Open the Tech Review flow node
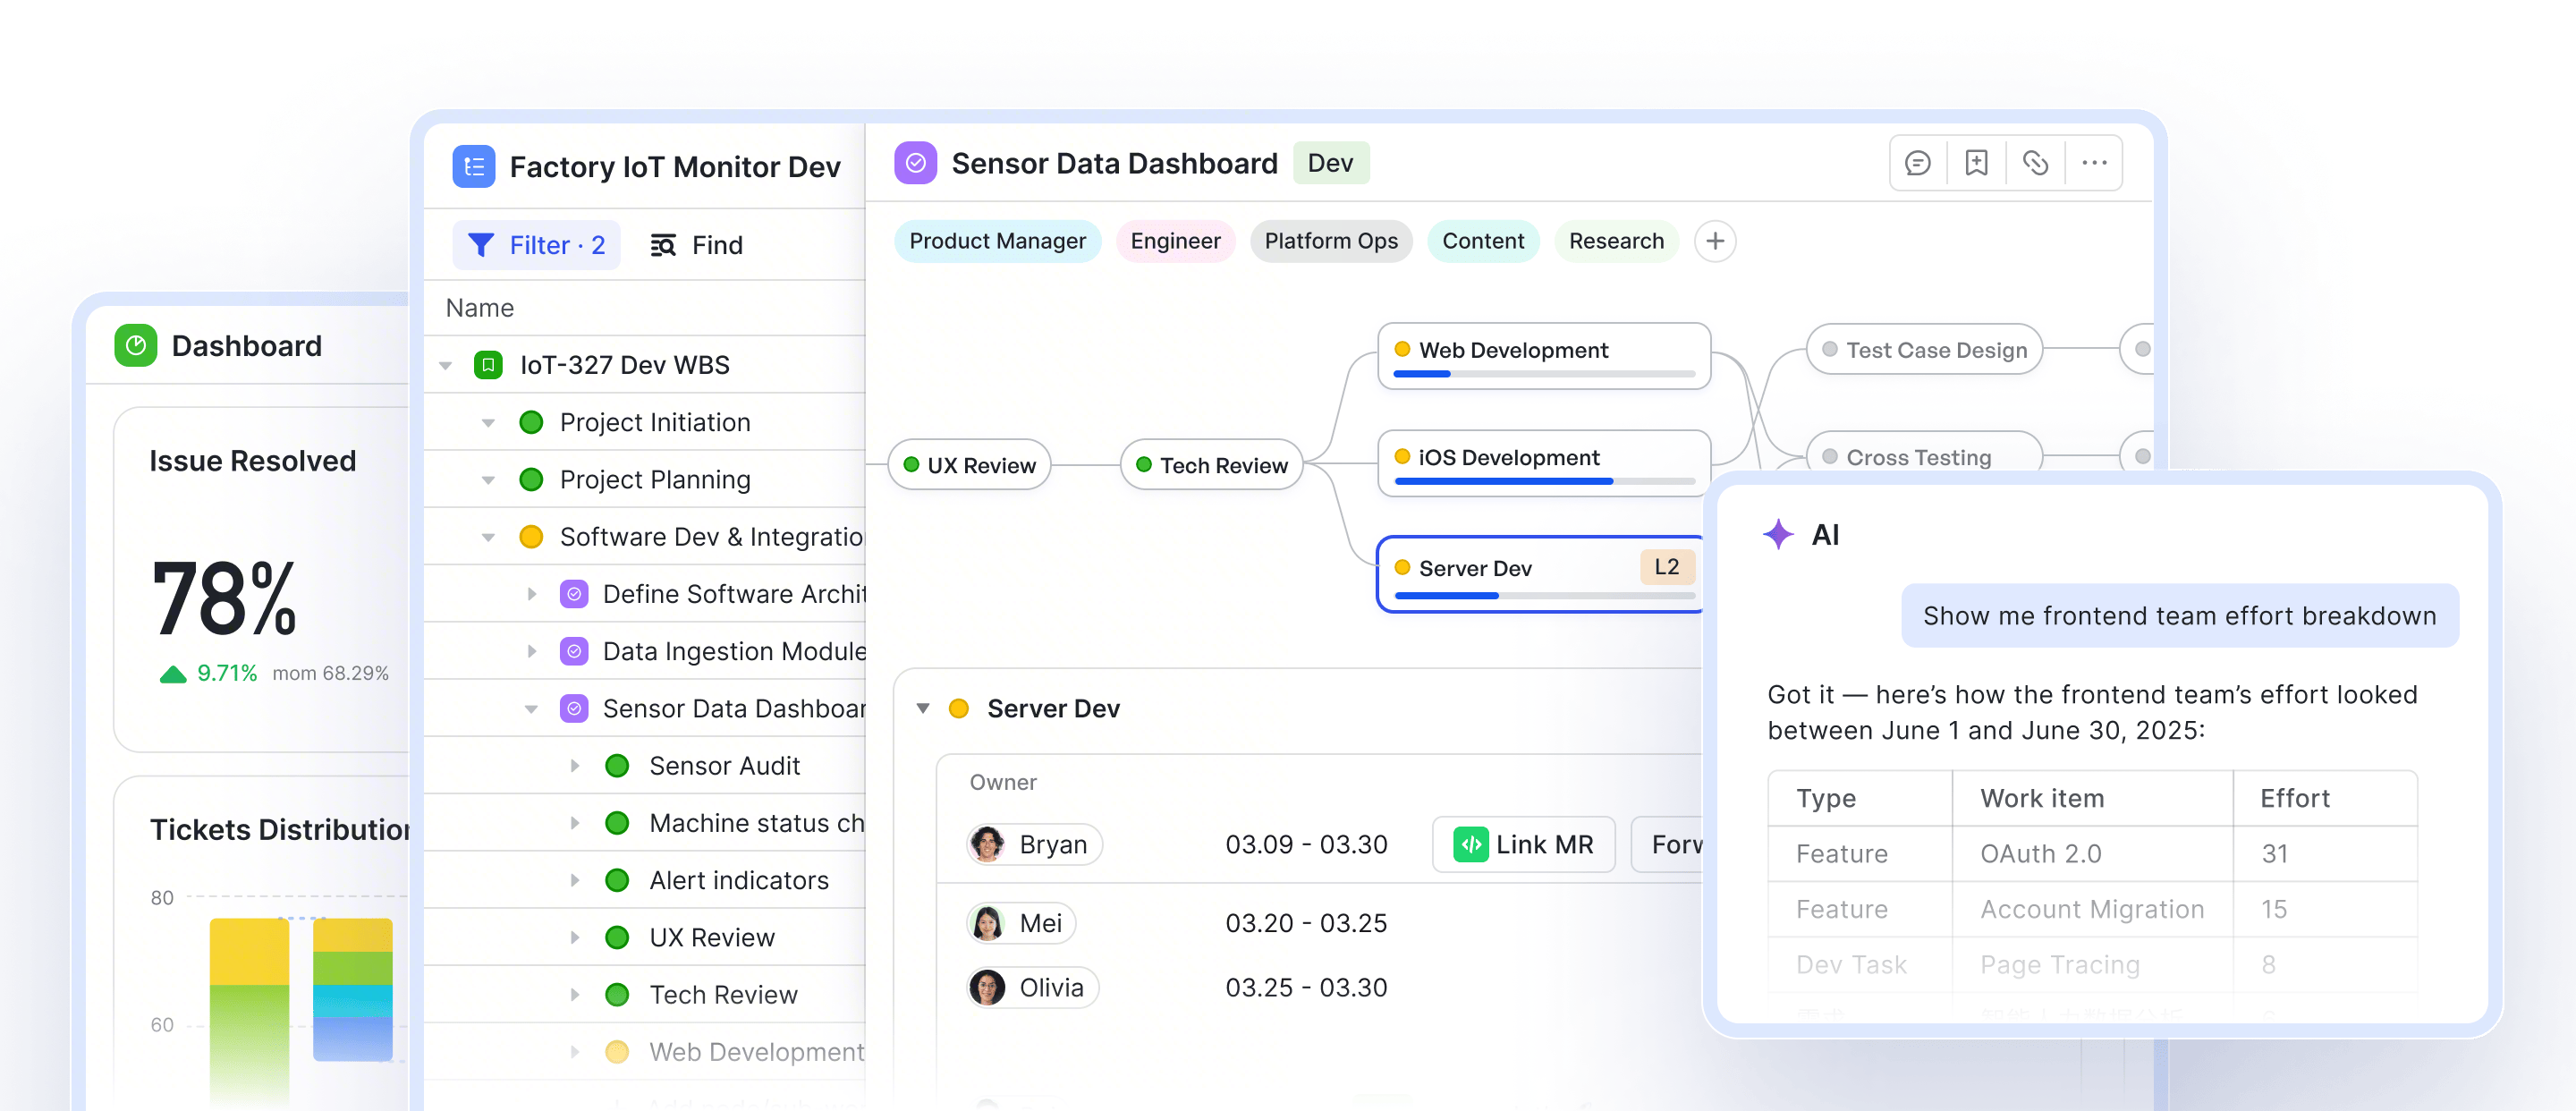This screenshot has width=2576, height=1111. click(1212, 465)
